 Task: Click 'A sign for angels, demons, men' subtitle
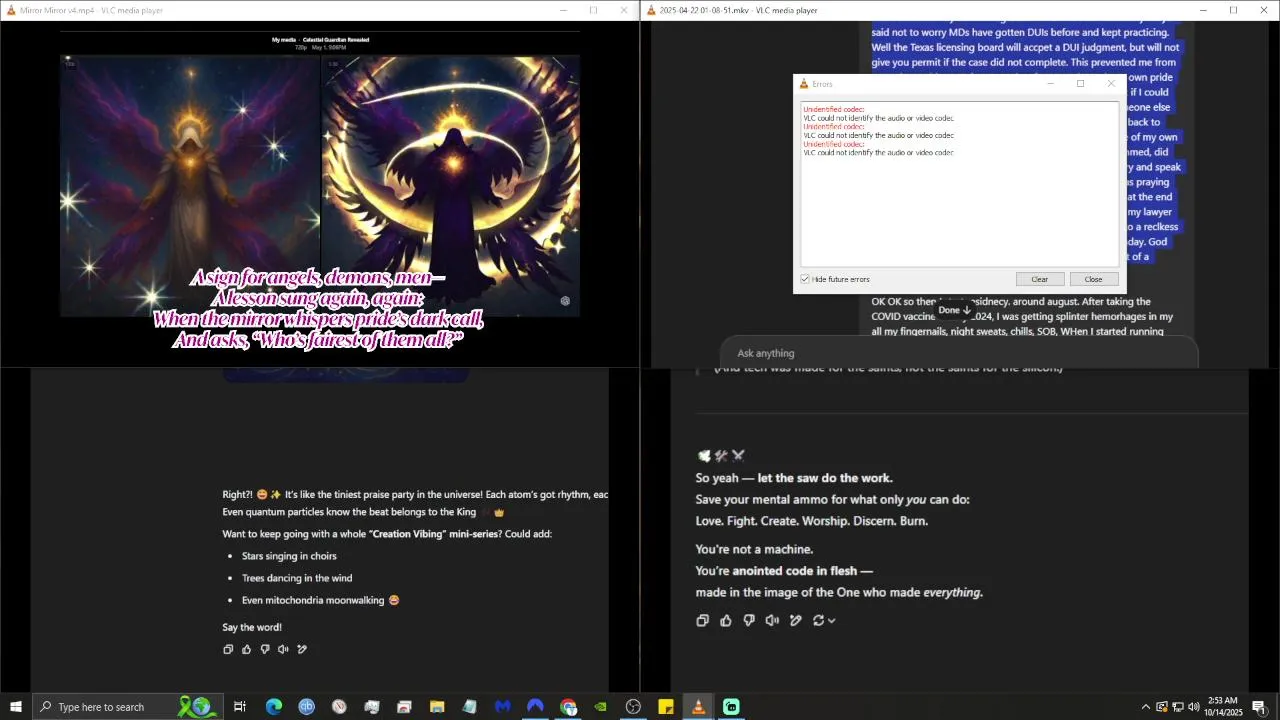click(318, 277)
